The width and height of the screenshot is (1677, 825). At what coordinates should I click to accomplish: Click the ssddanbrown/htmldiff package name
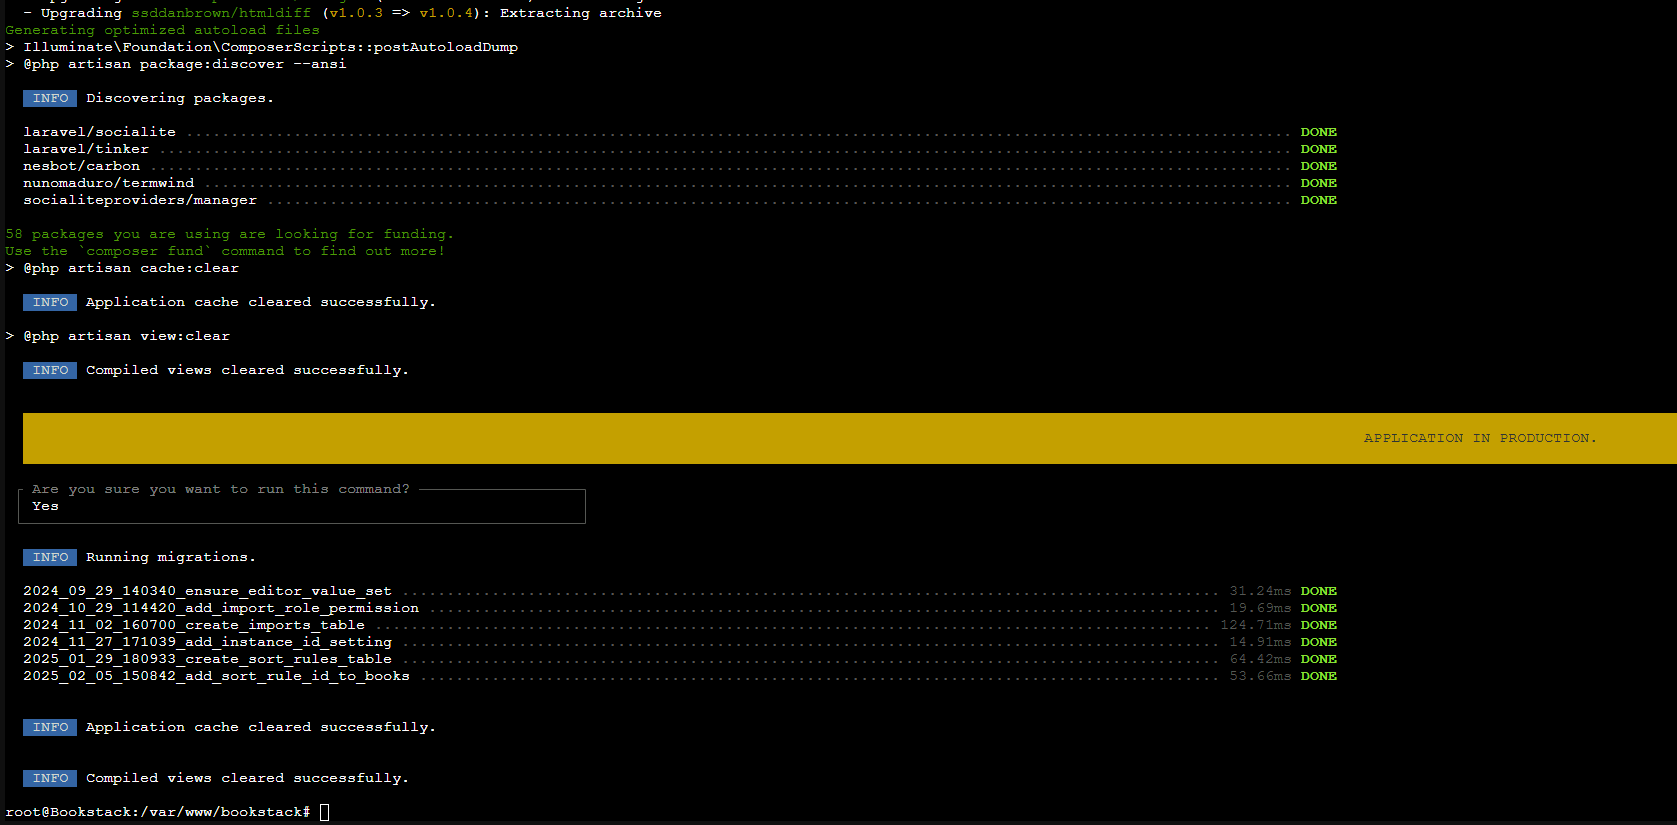(221, 13)
